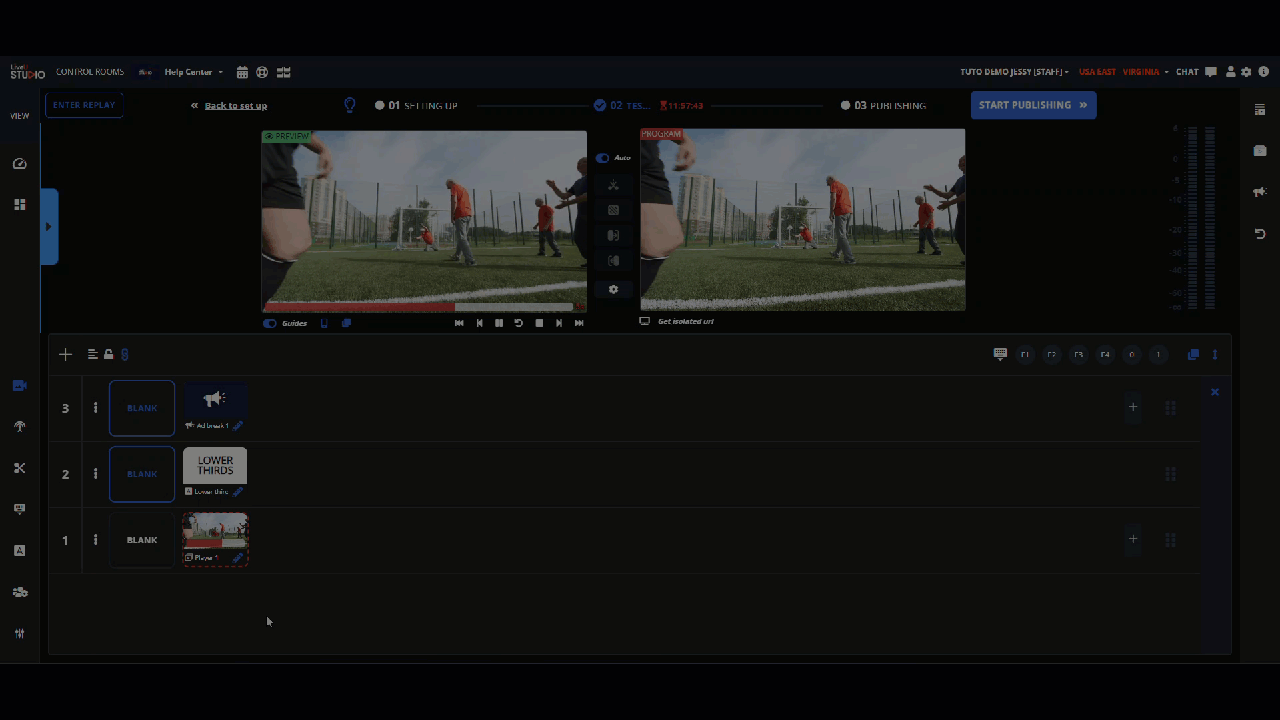Open the rundown list icon in right sidebar
The height and width of the screenshot is (720, 1280).
point(1260,109)
